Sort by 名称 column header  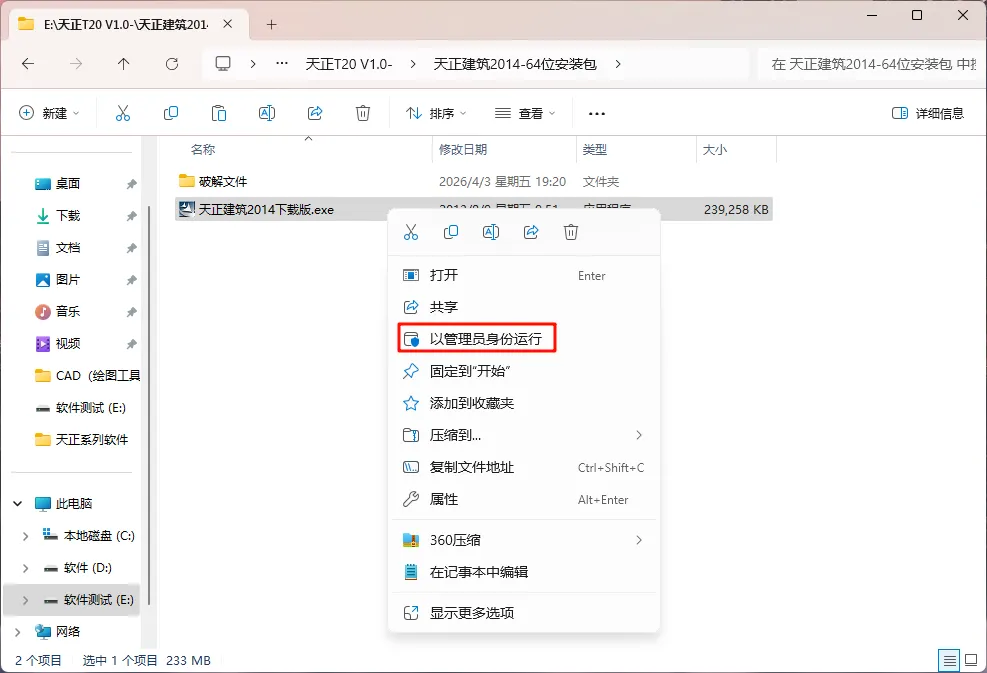tap(203, 149)
